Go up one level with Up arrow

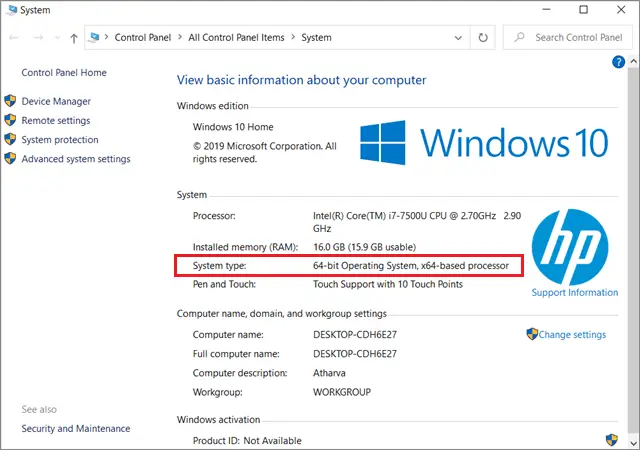(74, 38)
